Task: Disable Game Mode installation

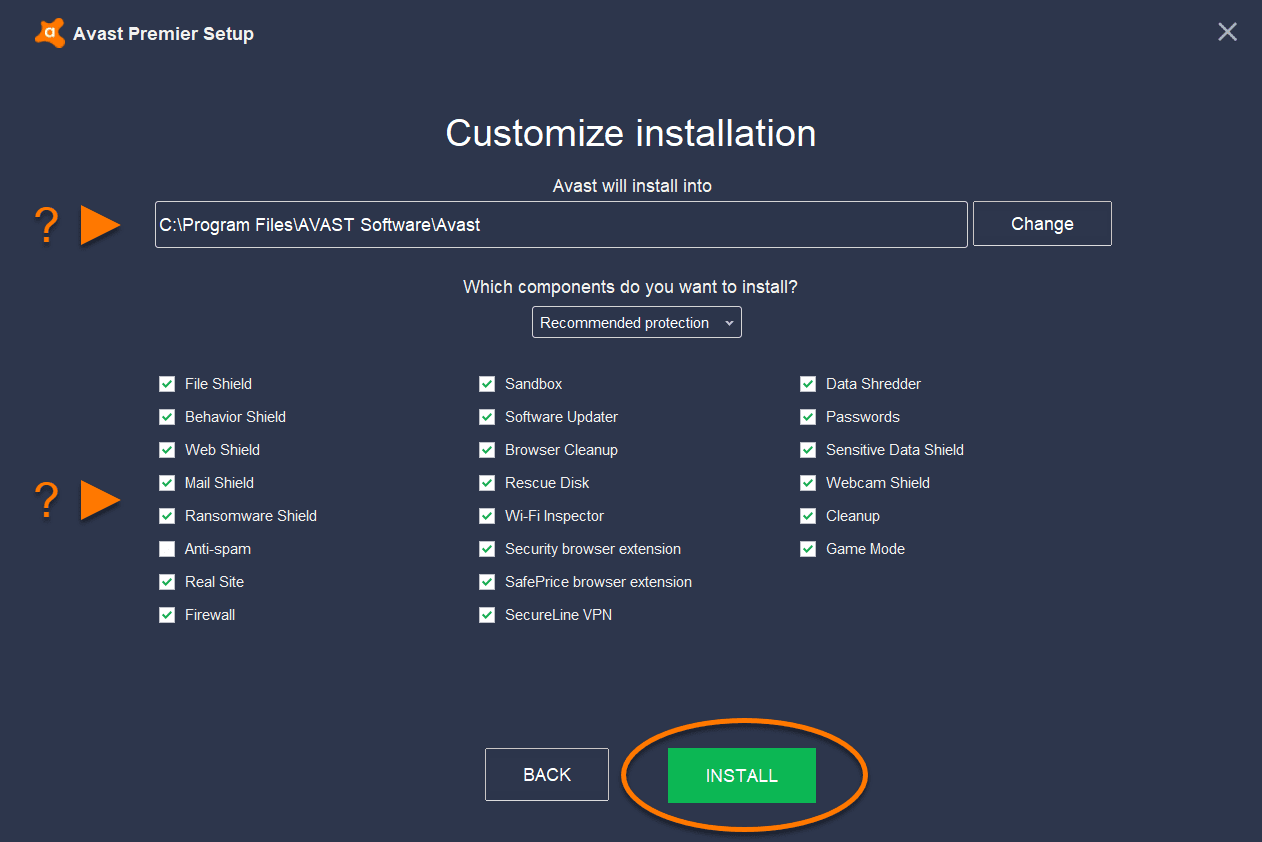Action: 807,548
